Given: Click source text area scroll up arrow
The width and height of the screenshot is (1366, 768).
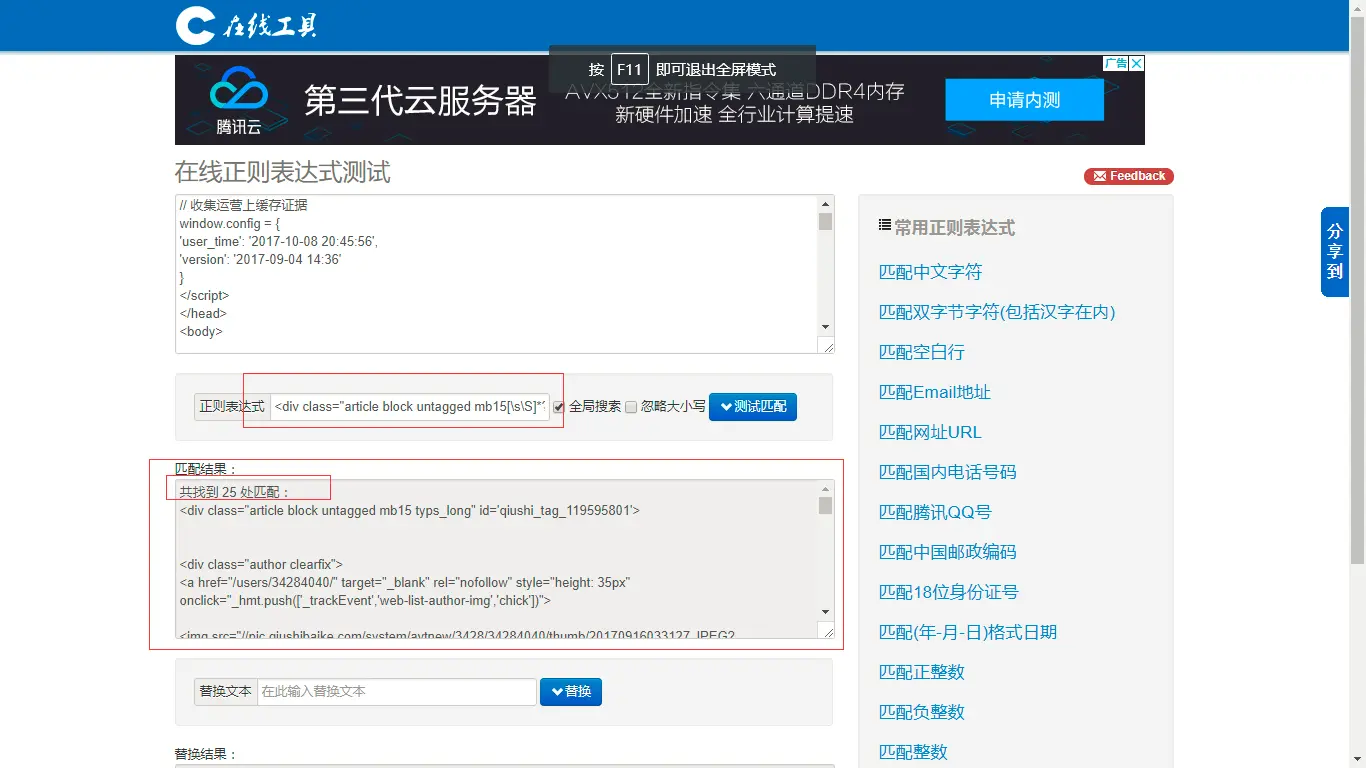Looking at the screenshot, I should [x=825, y=204].
